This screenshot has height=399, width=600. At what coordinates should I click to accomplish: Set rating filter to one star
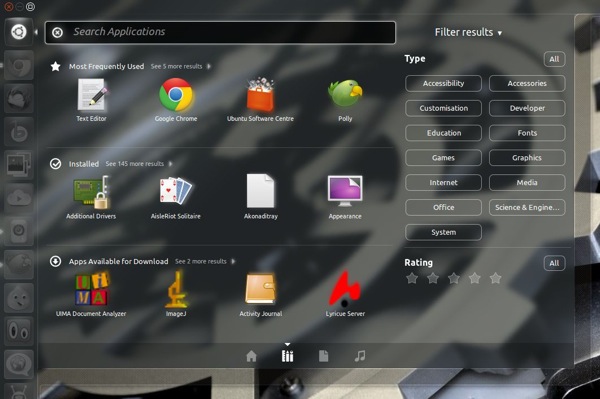click(x=412, y=278)
